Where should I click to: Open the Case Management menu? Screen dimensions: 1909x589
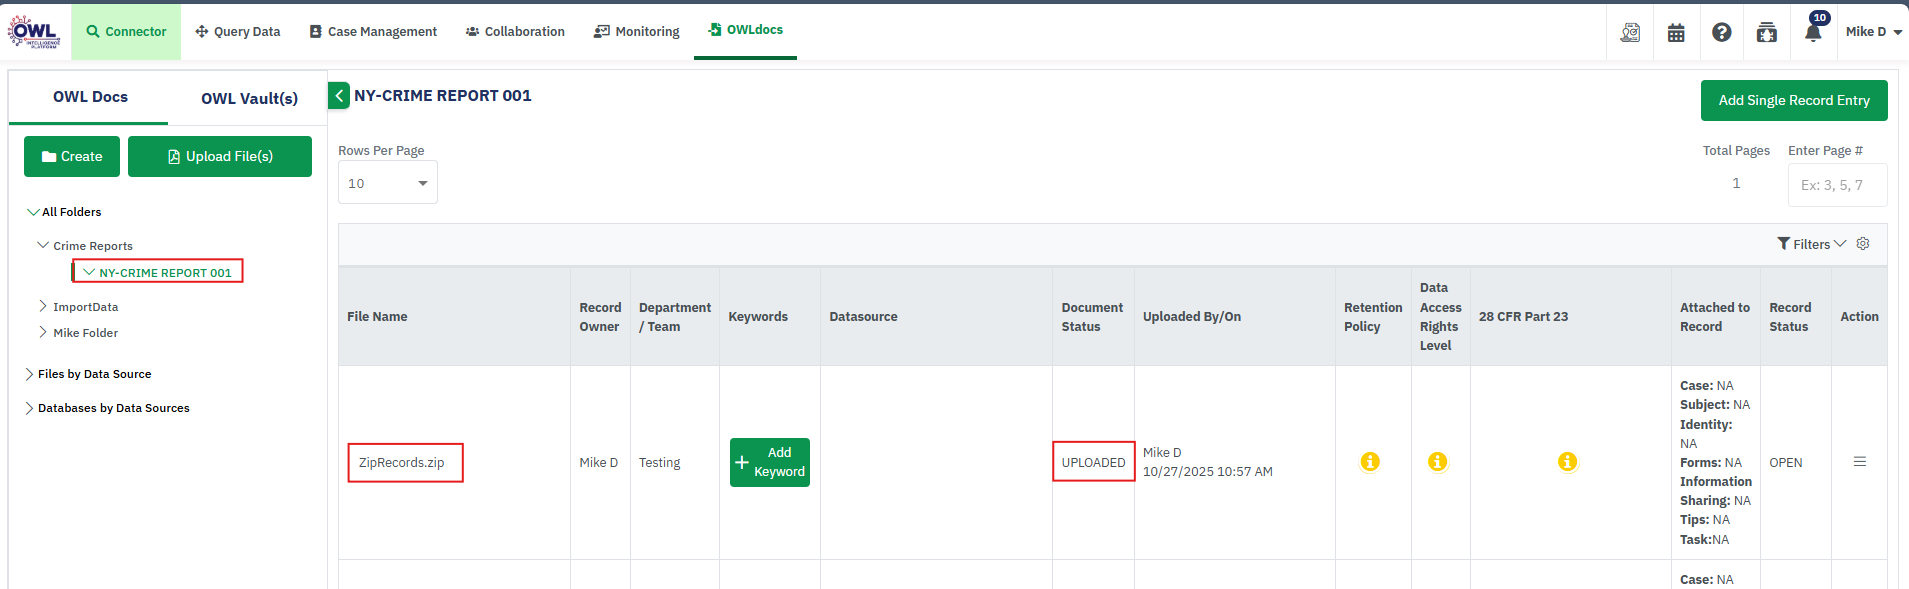pyautogui.click(x=373, y=32)
